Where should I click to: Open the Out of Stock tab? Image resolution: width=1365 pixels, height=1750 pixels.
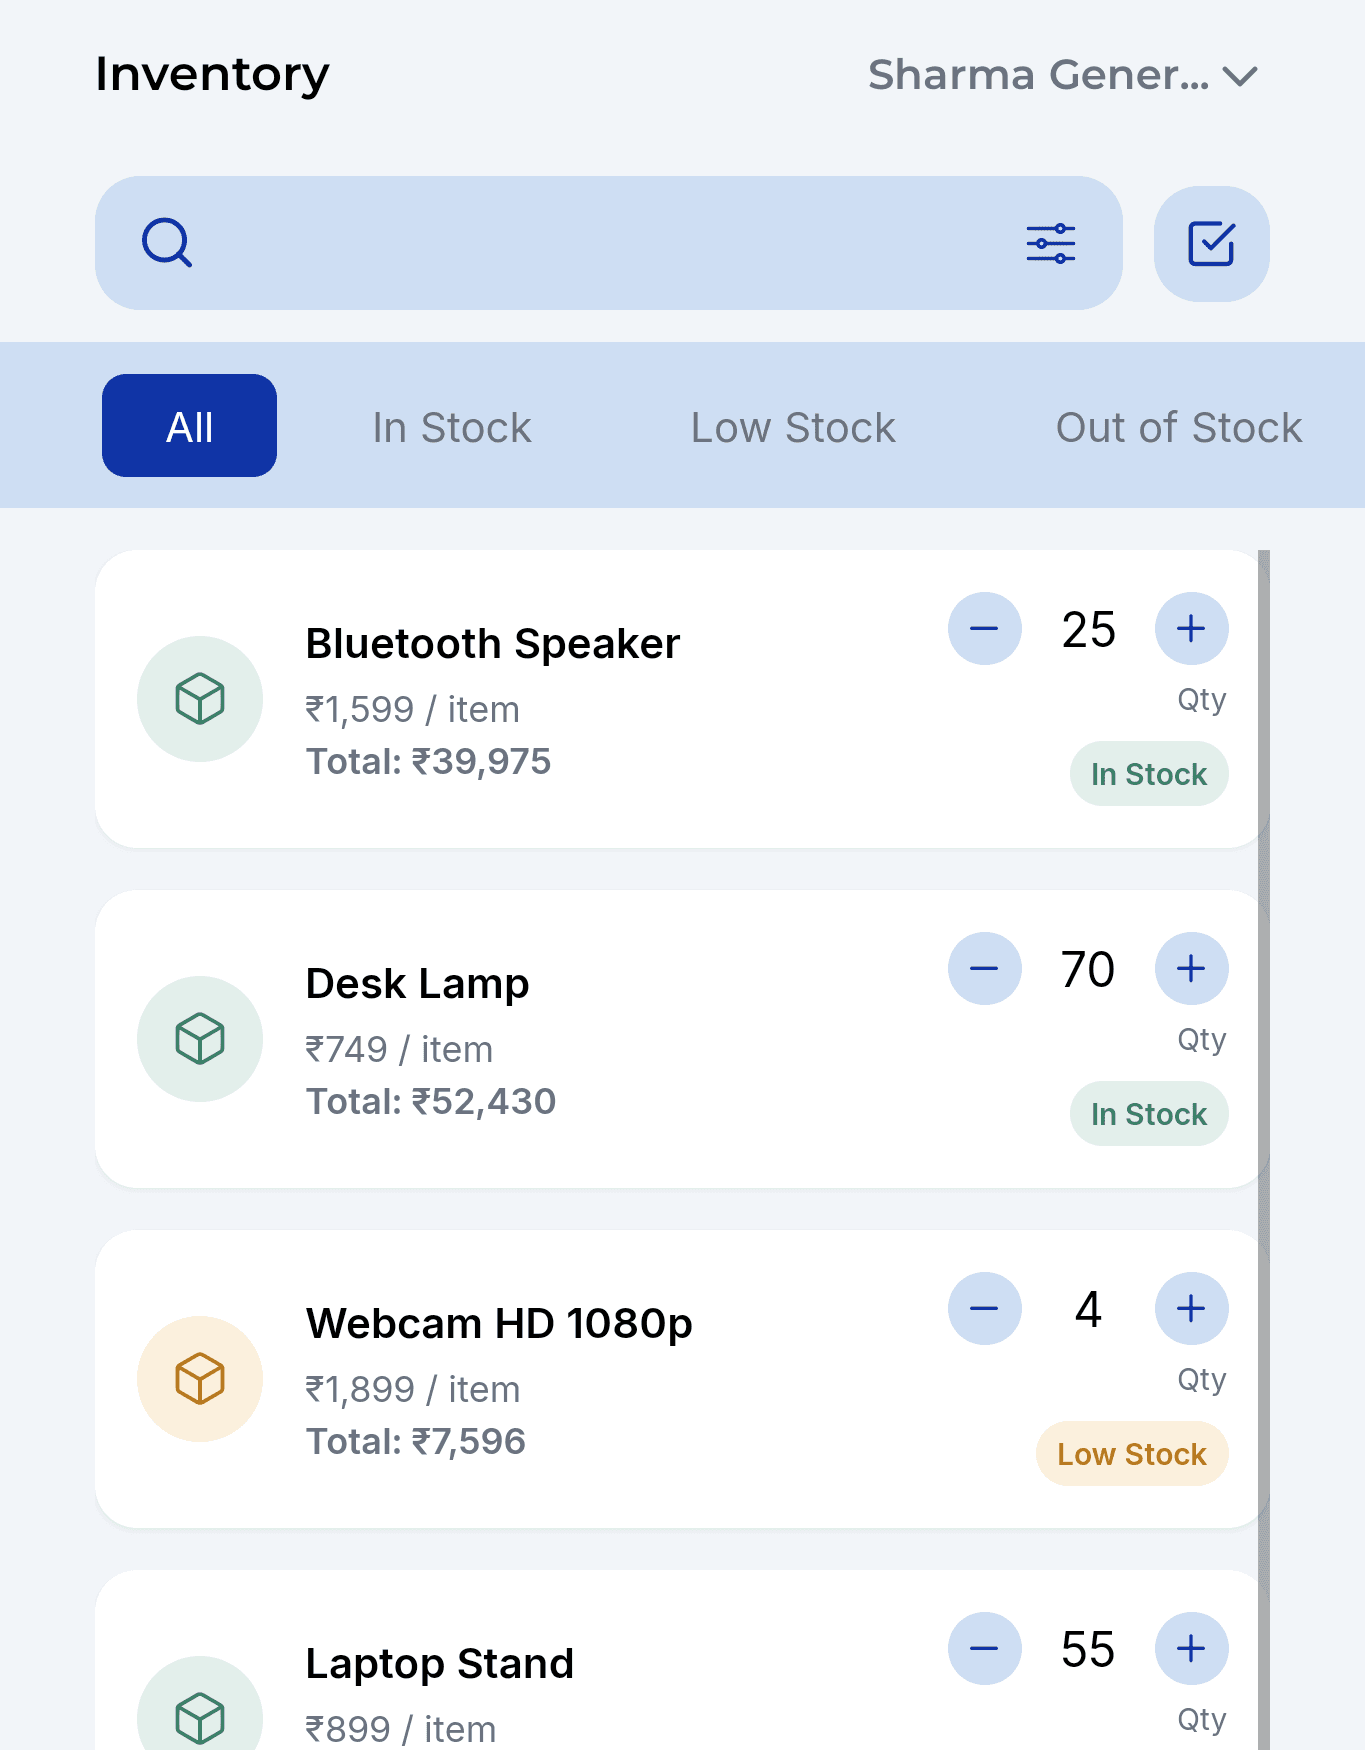coord(1179,427)
